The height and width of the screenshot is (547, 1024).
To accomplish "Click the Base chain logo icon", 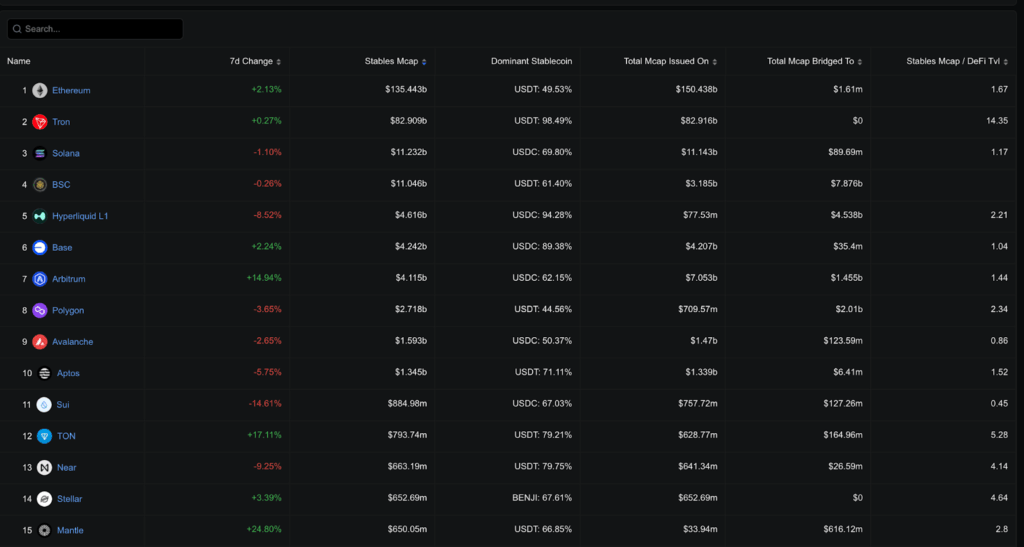I will coord(40,247).
